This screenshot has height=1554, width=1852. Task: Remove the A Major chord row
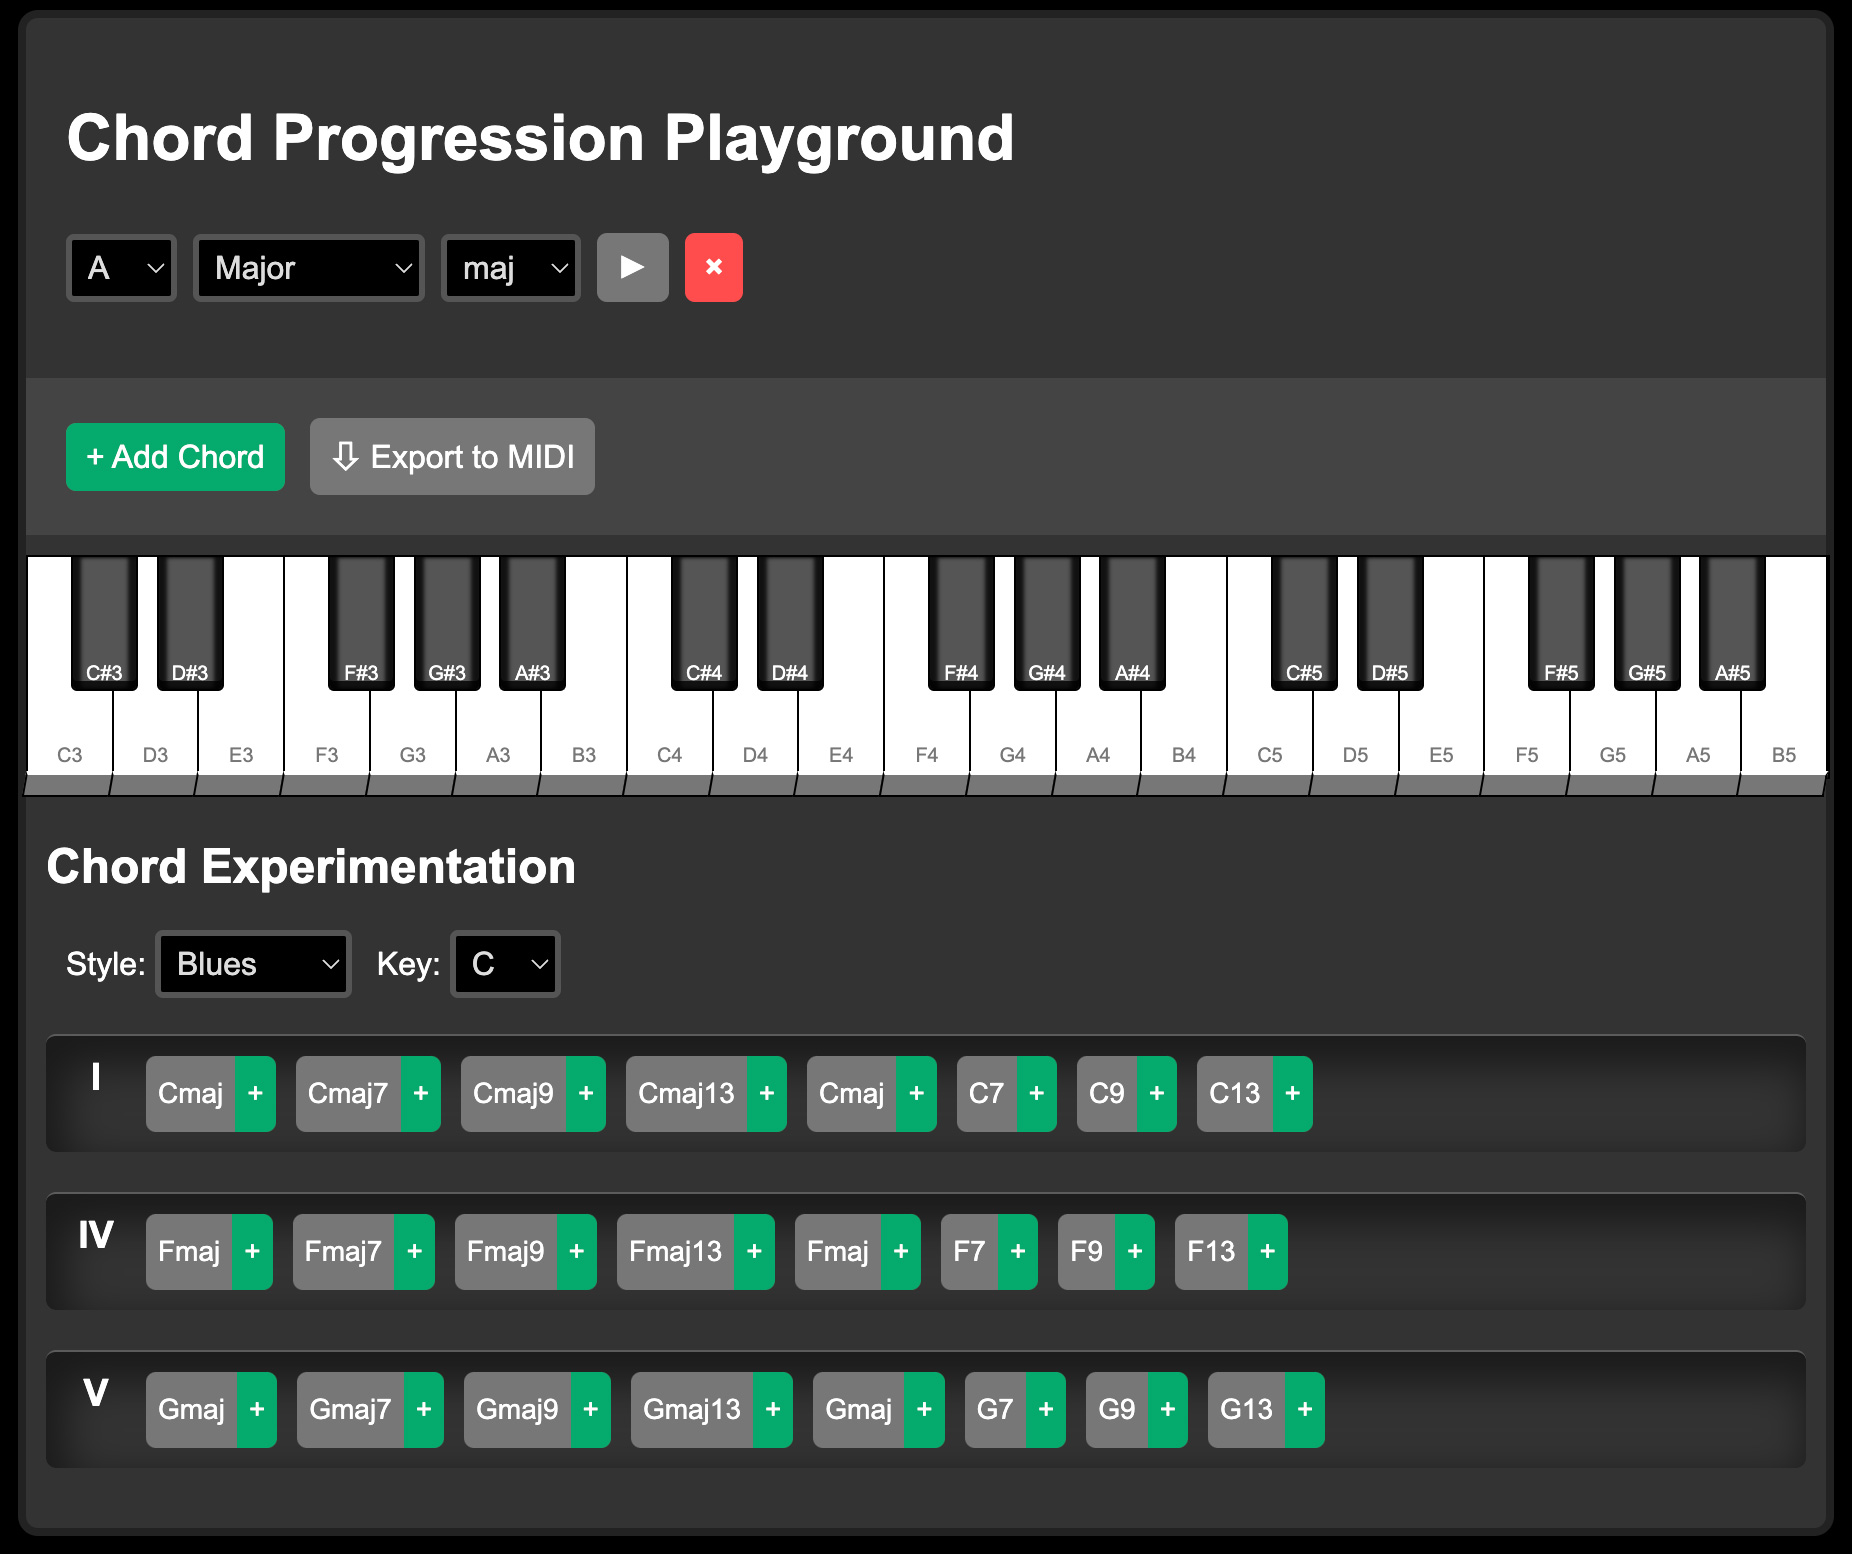click(x=713, y=267)
